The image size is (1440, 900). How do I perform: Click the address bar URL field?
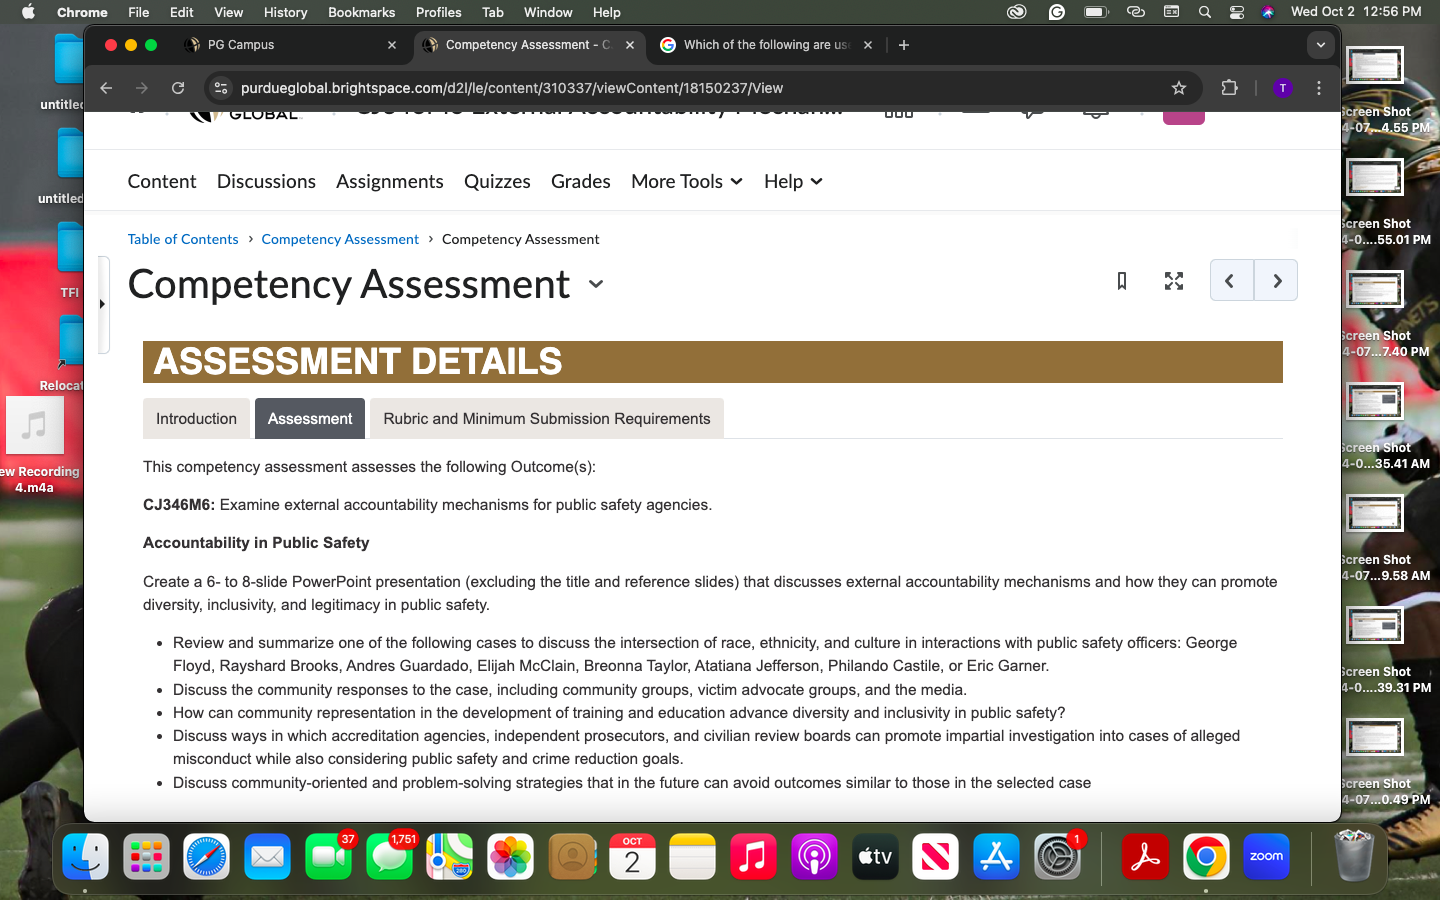700,88
